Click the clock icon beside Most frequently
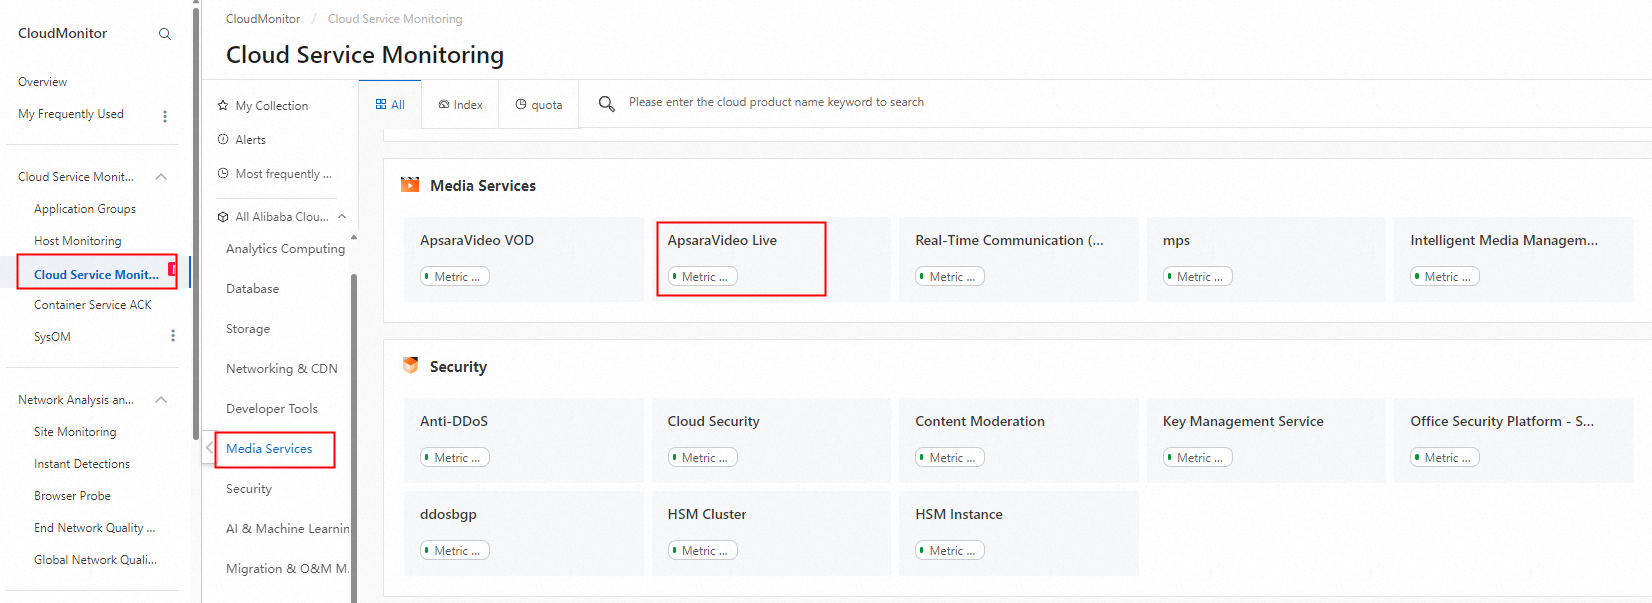The image size is (1652, 603). pos(223,173)
